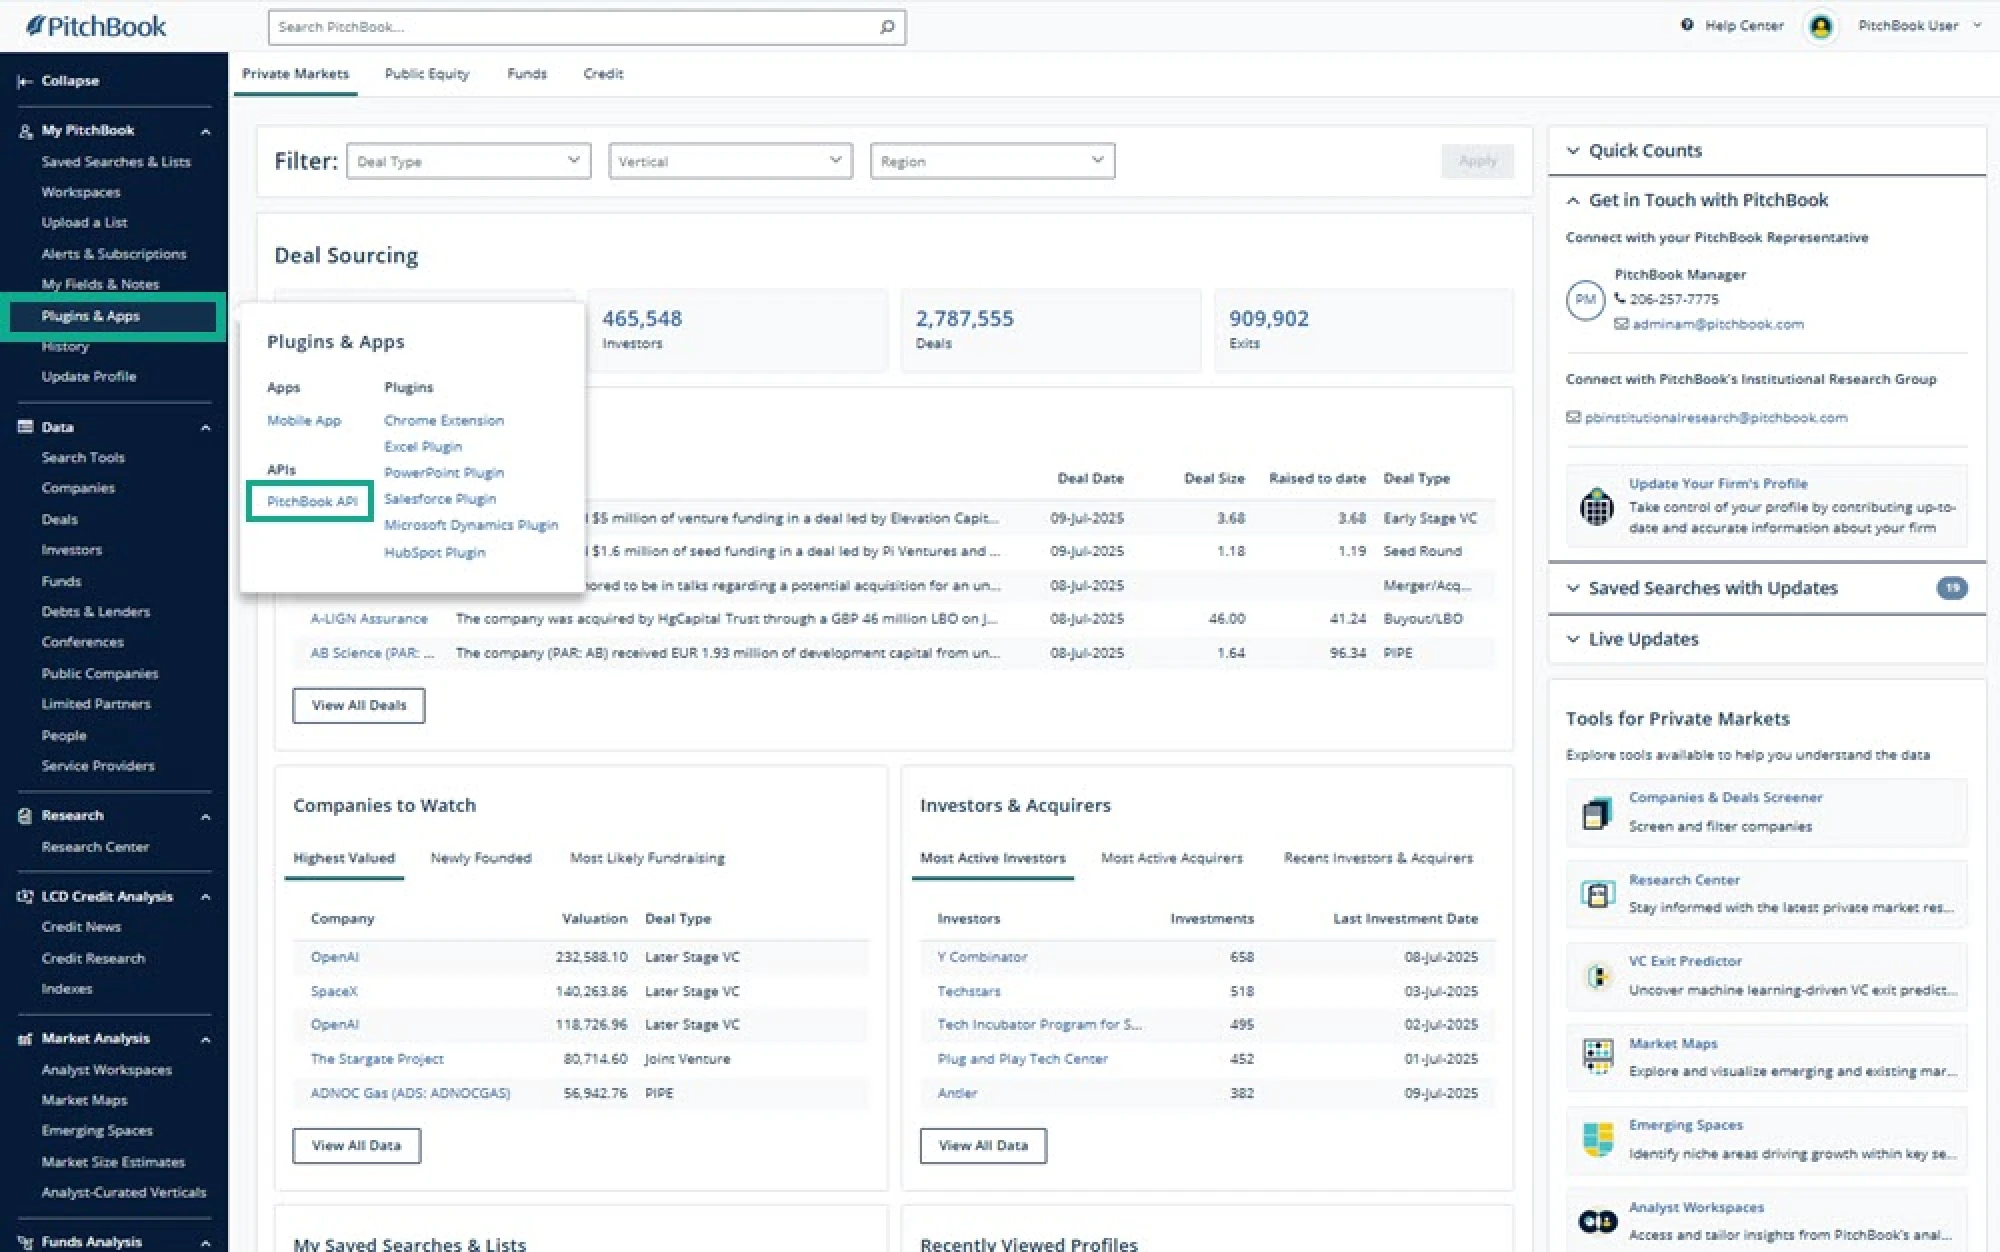The width and height of the screenshot is (2000, 1252).
Task: Collapse the My PitchBook section chevron
Action: 205,131
